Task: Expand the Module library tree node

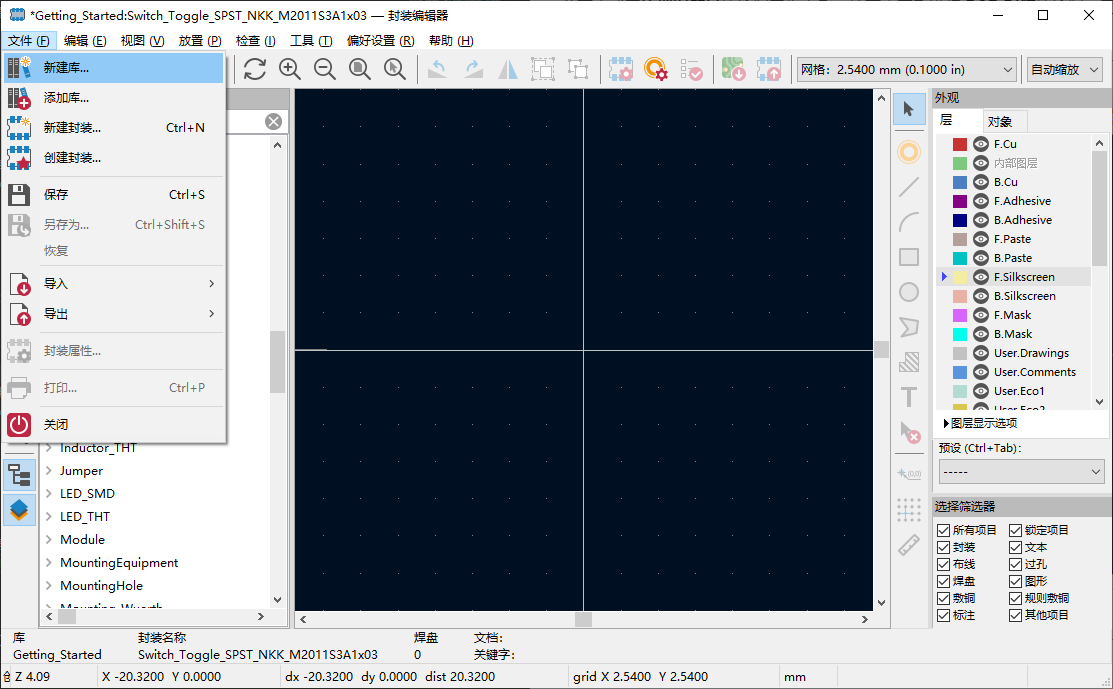Action: pos(49,539)
